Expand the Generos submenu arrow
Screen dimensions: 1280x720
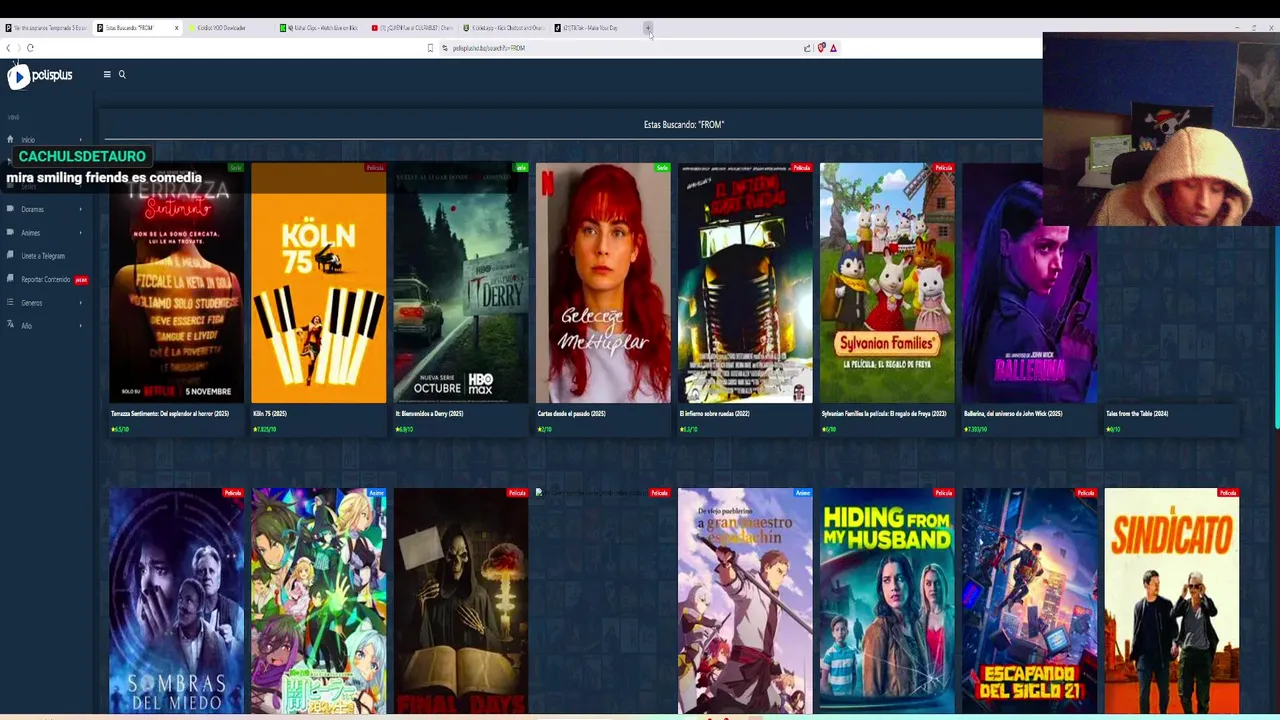[x=81, y=303]
